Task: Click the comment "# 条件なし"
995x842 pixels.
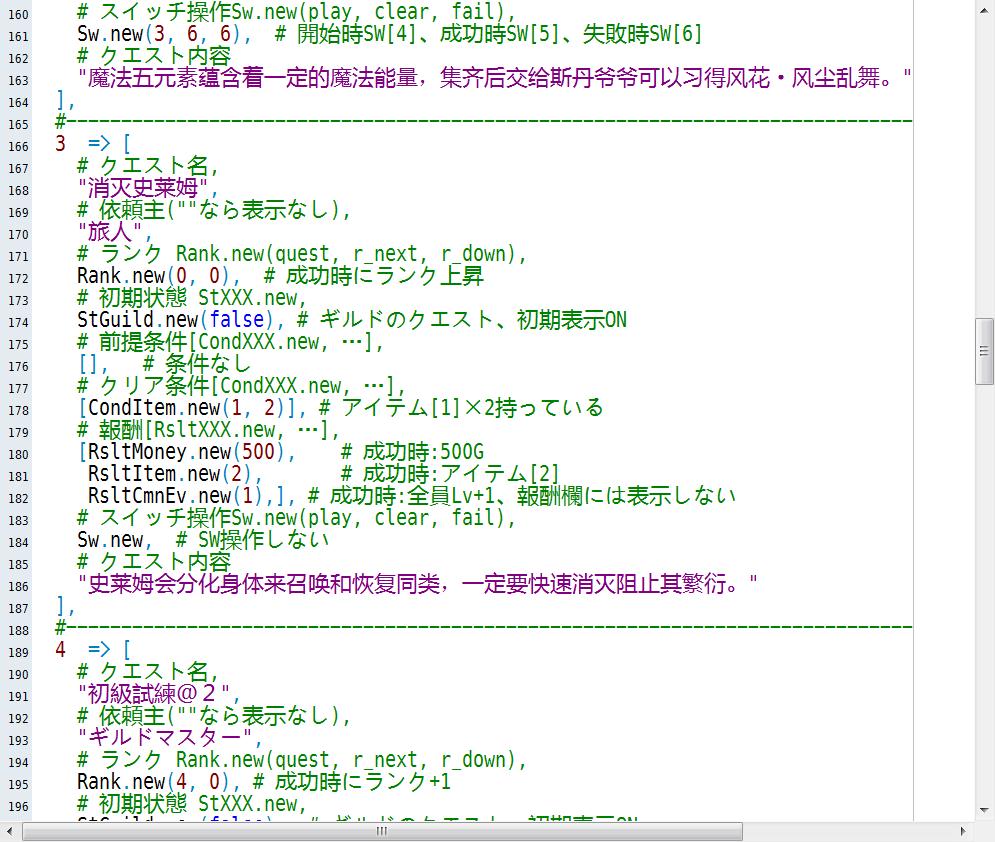Action: tap(197, 364)
